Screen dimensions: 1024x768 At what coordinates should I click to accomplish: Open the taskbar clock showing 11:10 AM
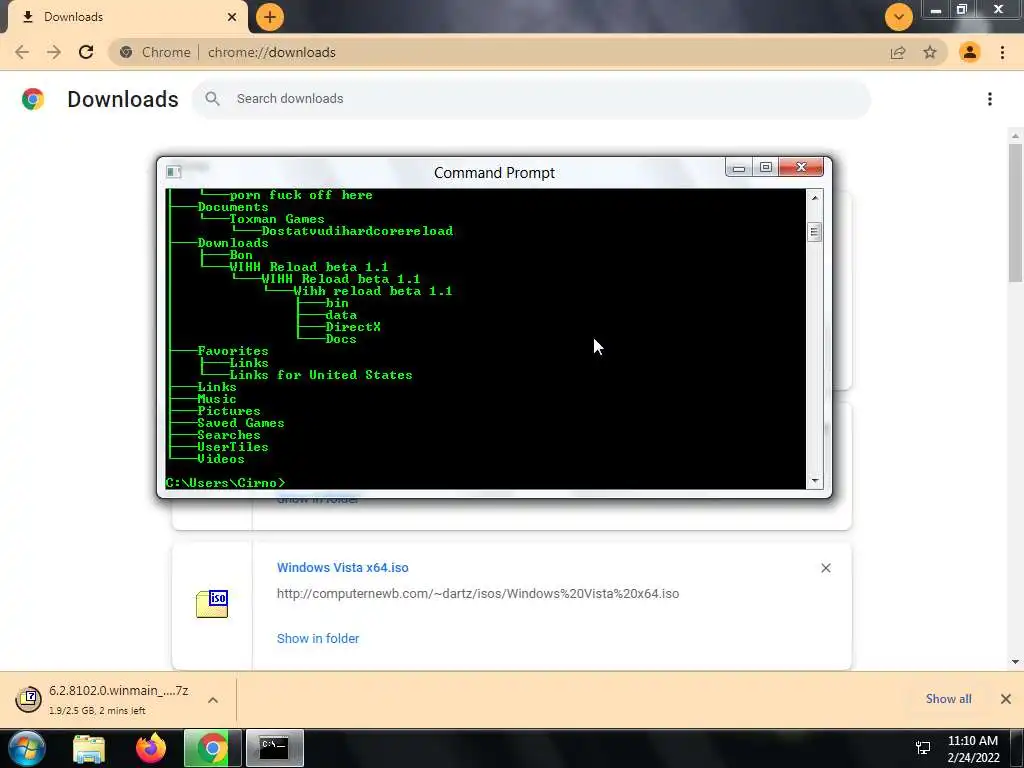[x=973, y=749]
